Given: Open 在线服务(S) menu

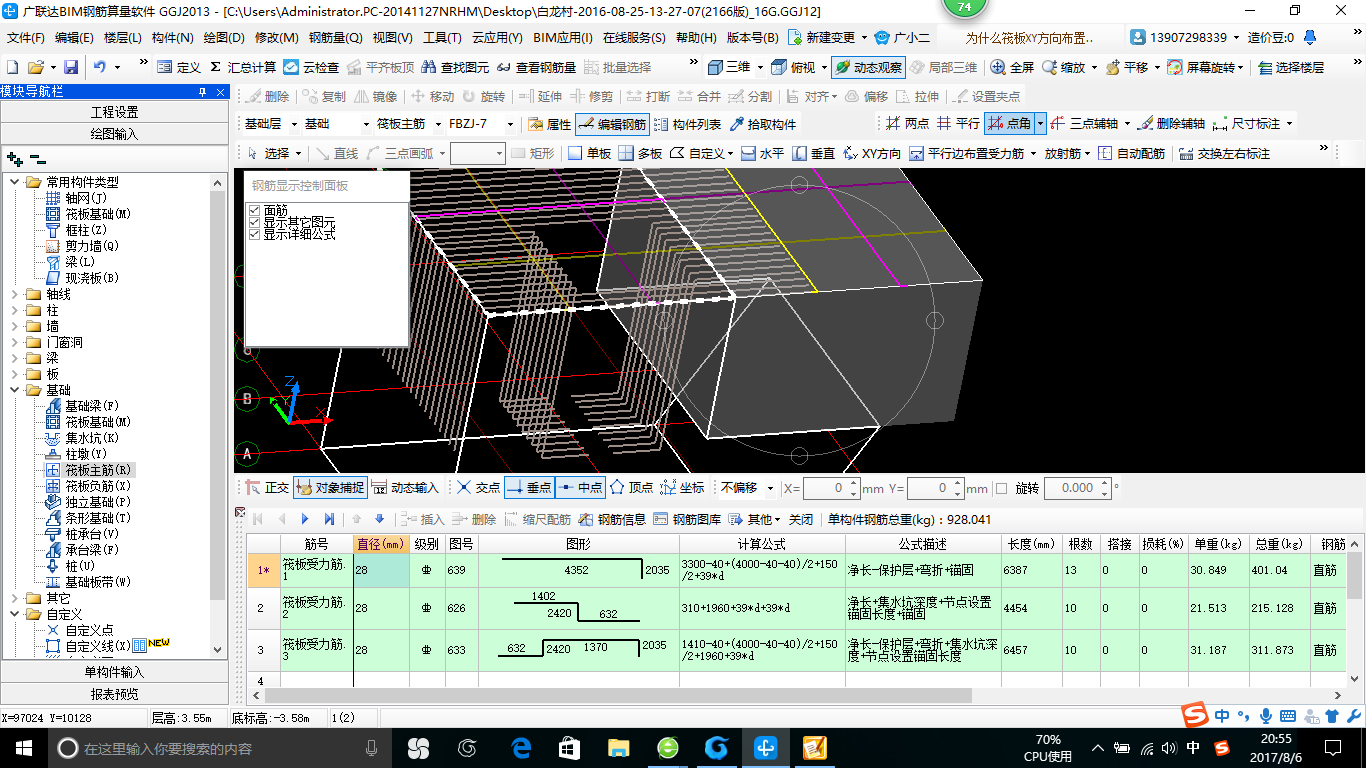Looking at the screenshot, I should pos(634,38).
